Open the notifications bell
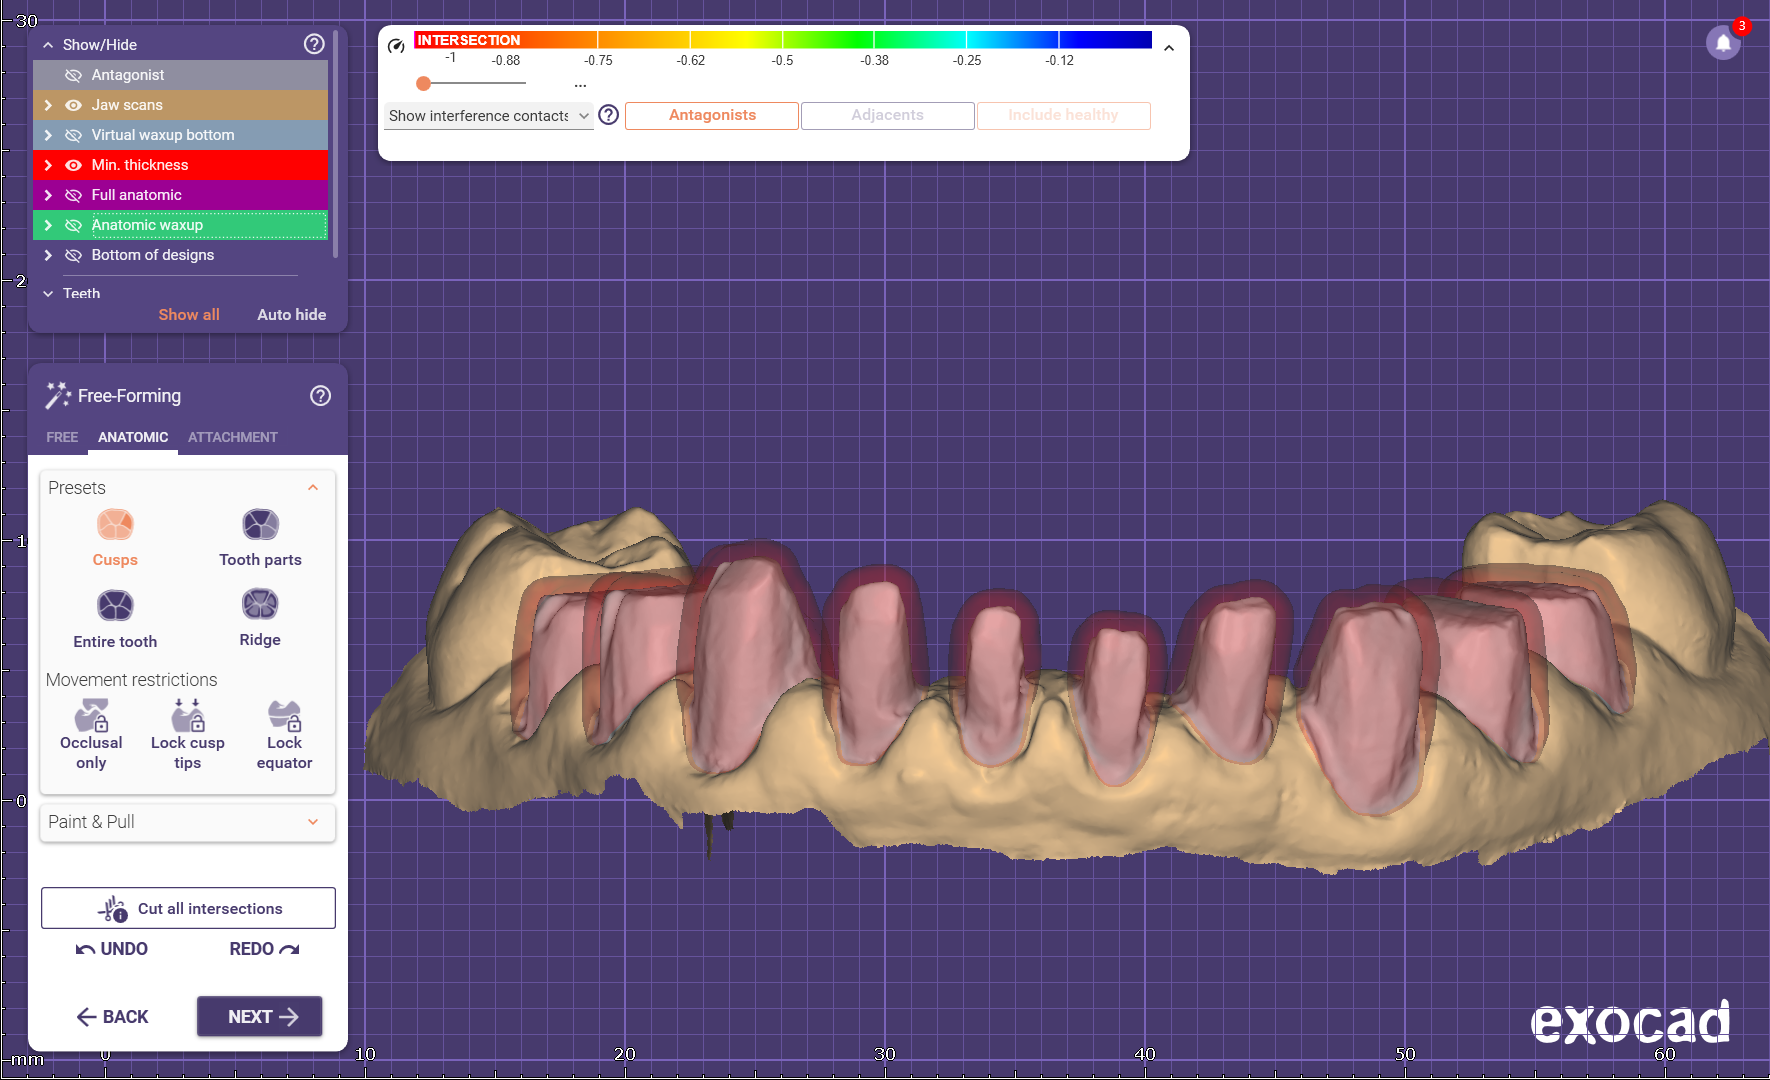Viewport: 1770px width, 1080px height. 1723,43
